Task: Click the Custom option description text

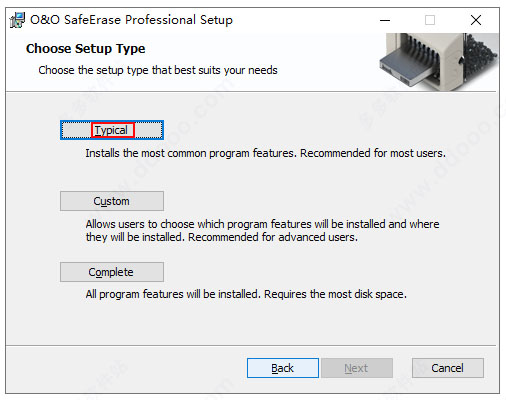Action: click(x=262, y=230)
